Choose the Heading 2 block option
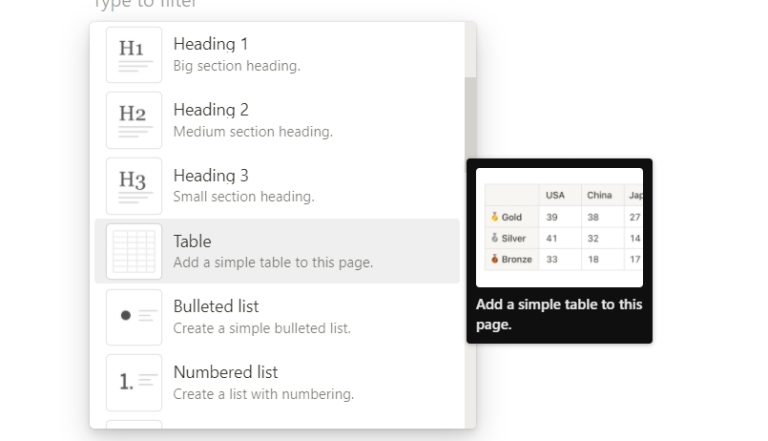The image size is (768, 441). [211, 110]
